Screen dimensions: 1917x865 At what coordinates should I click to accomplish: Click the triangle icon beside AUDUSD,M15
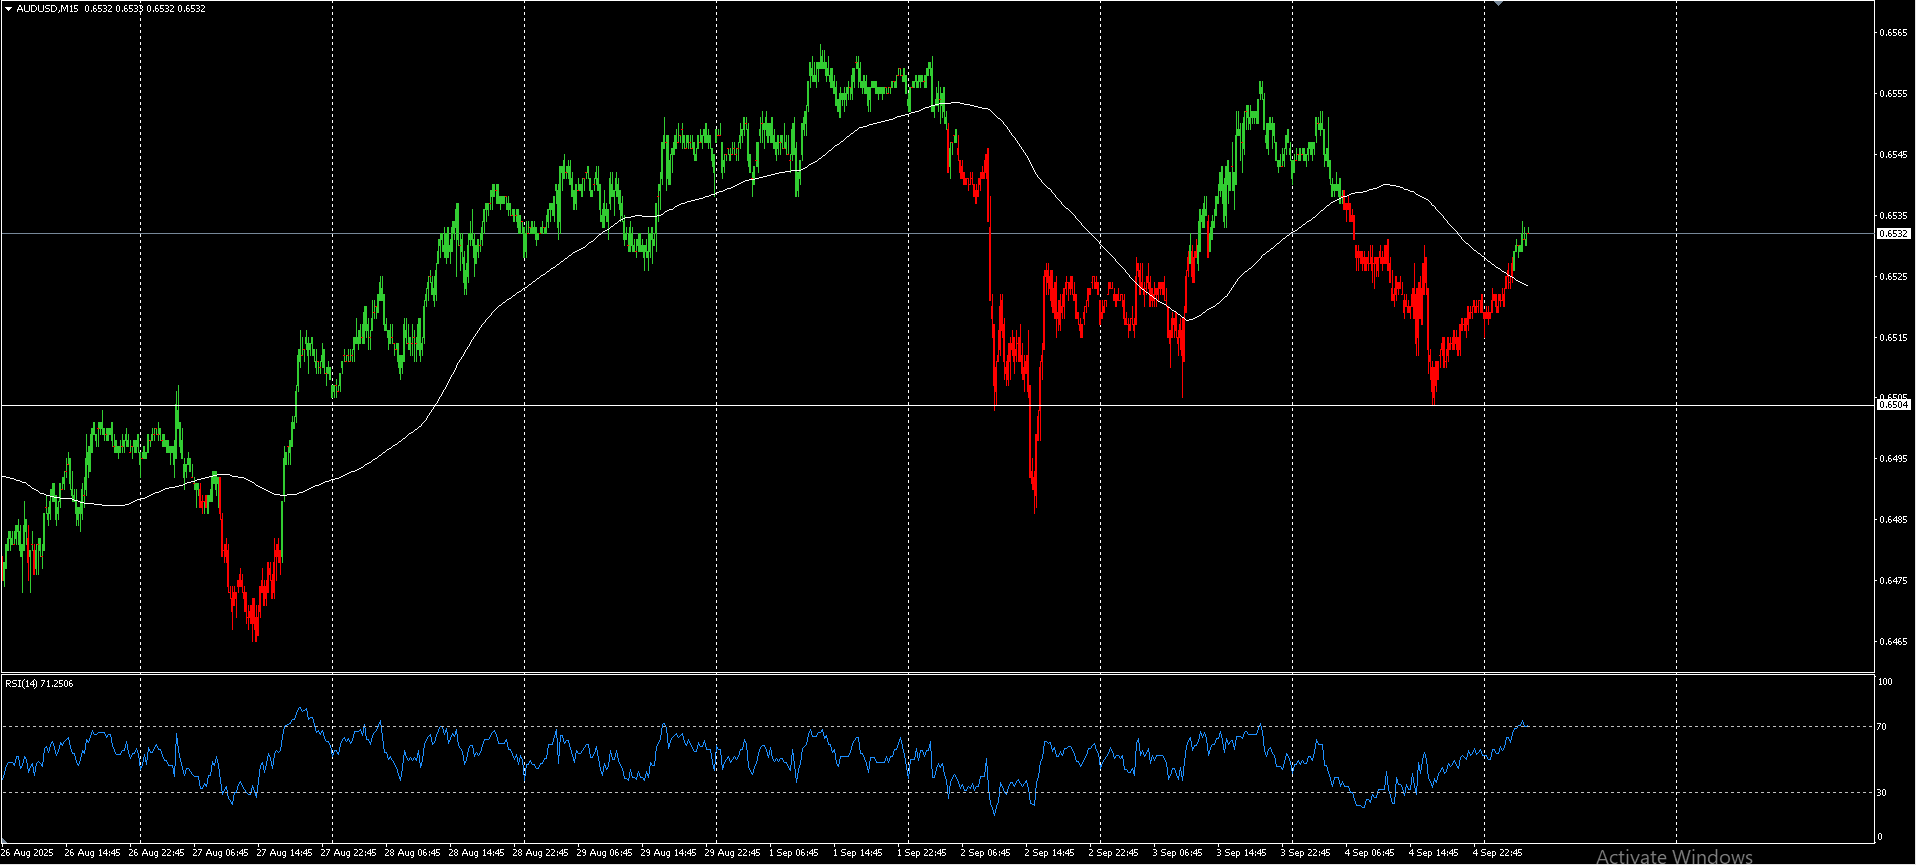[x=8, y=9]
